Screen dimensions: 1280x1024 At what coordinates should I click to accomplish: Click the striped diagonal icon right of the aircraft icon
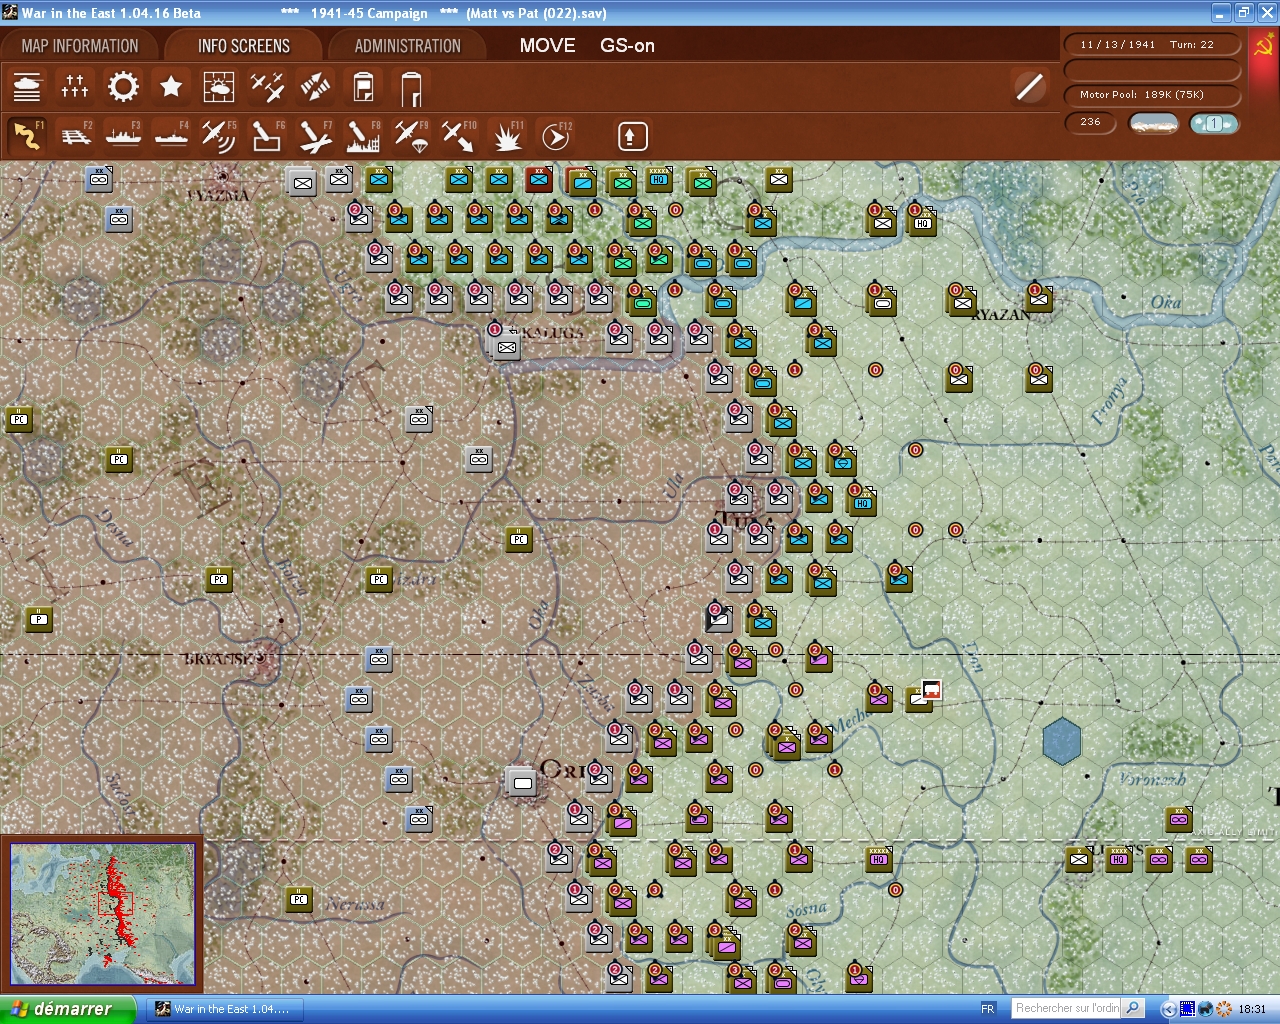pyautogui.click(x=315, y=87)
